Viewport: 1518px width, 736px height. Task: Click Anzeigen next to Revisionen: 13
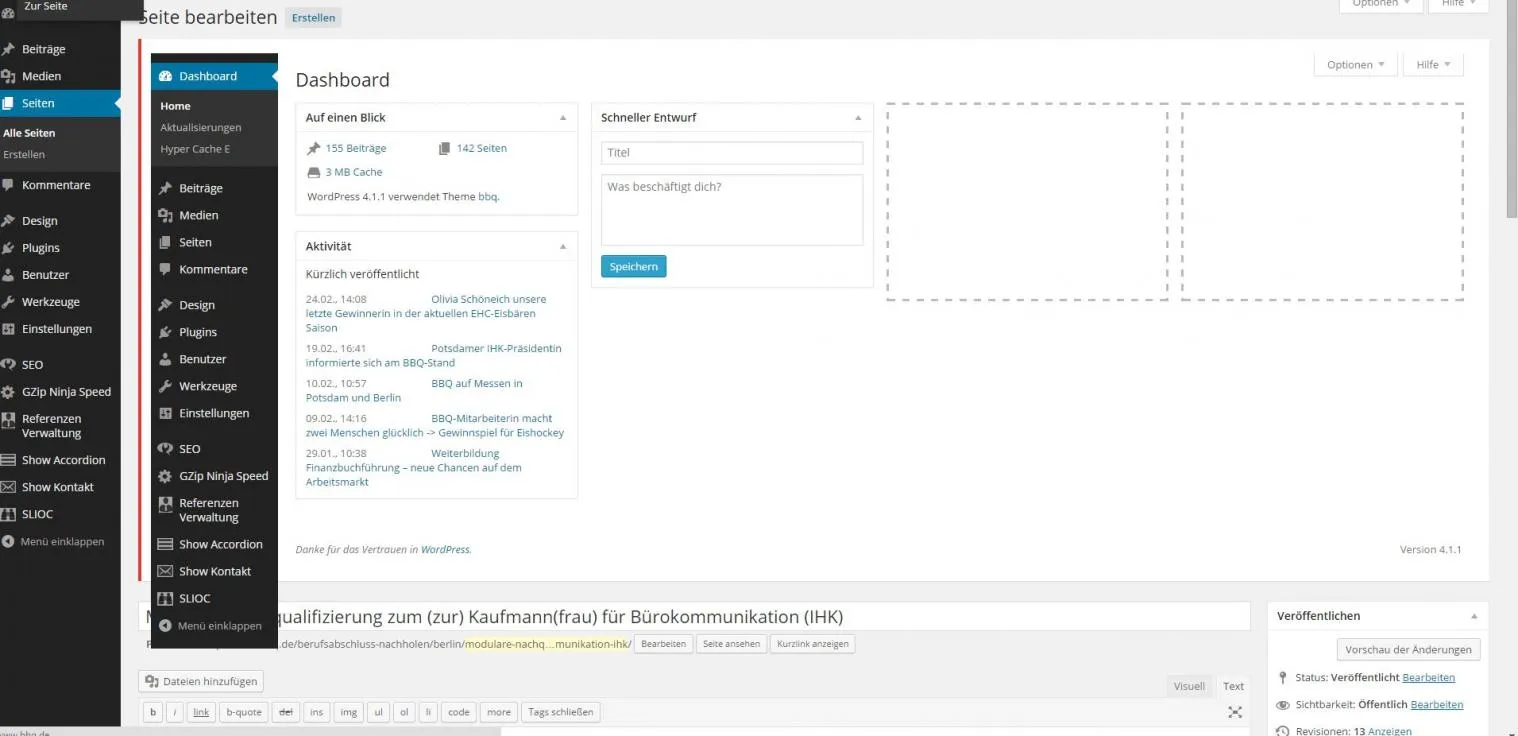click(1390, 731)
